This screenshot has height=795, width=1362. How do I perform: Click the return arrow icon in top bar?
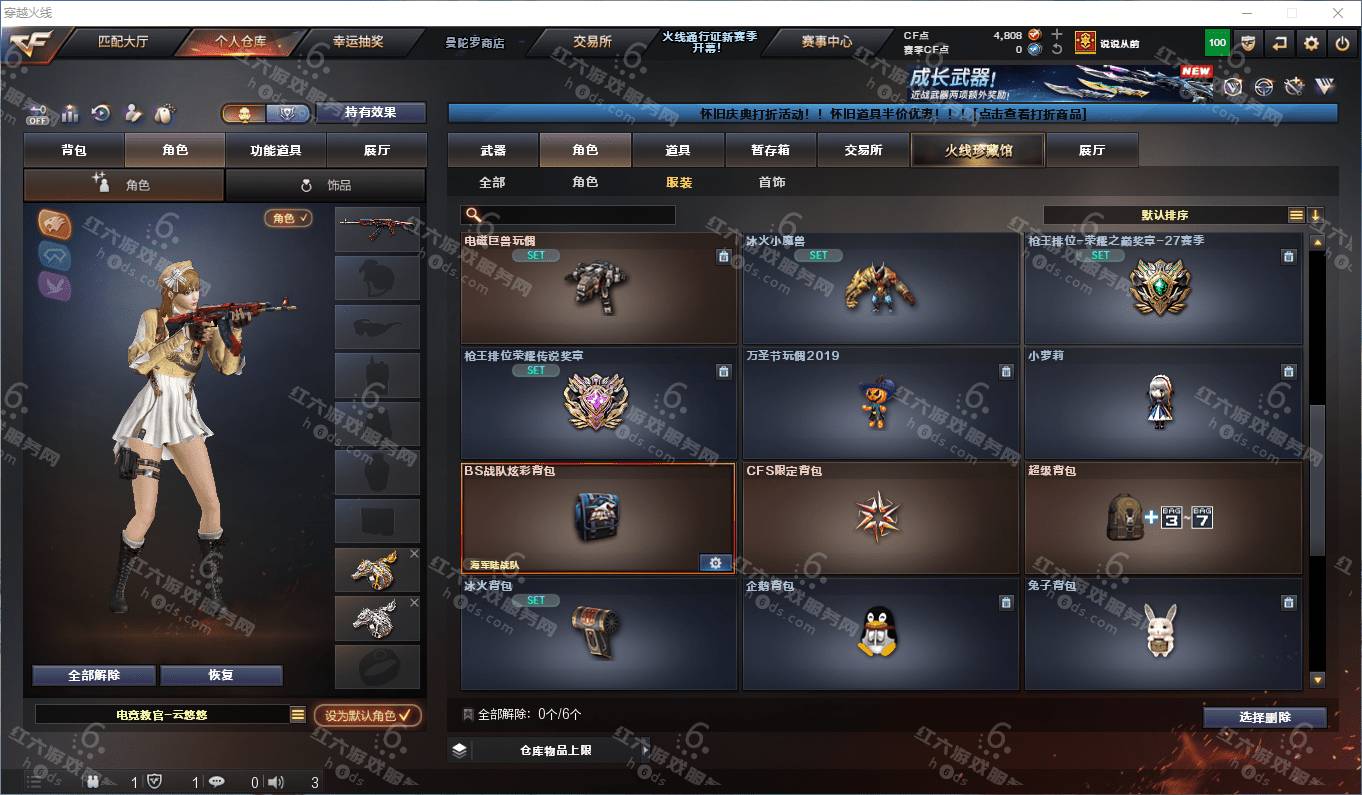click(1279, 43)
